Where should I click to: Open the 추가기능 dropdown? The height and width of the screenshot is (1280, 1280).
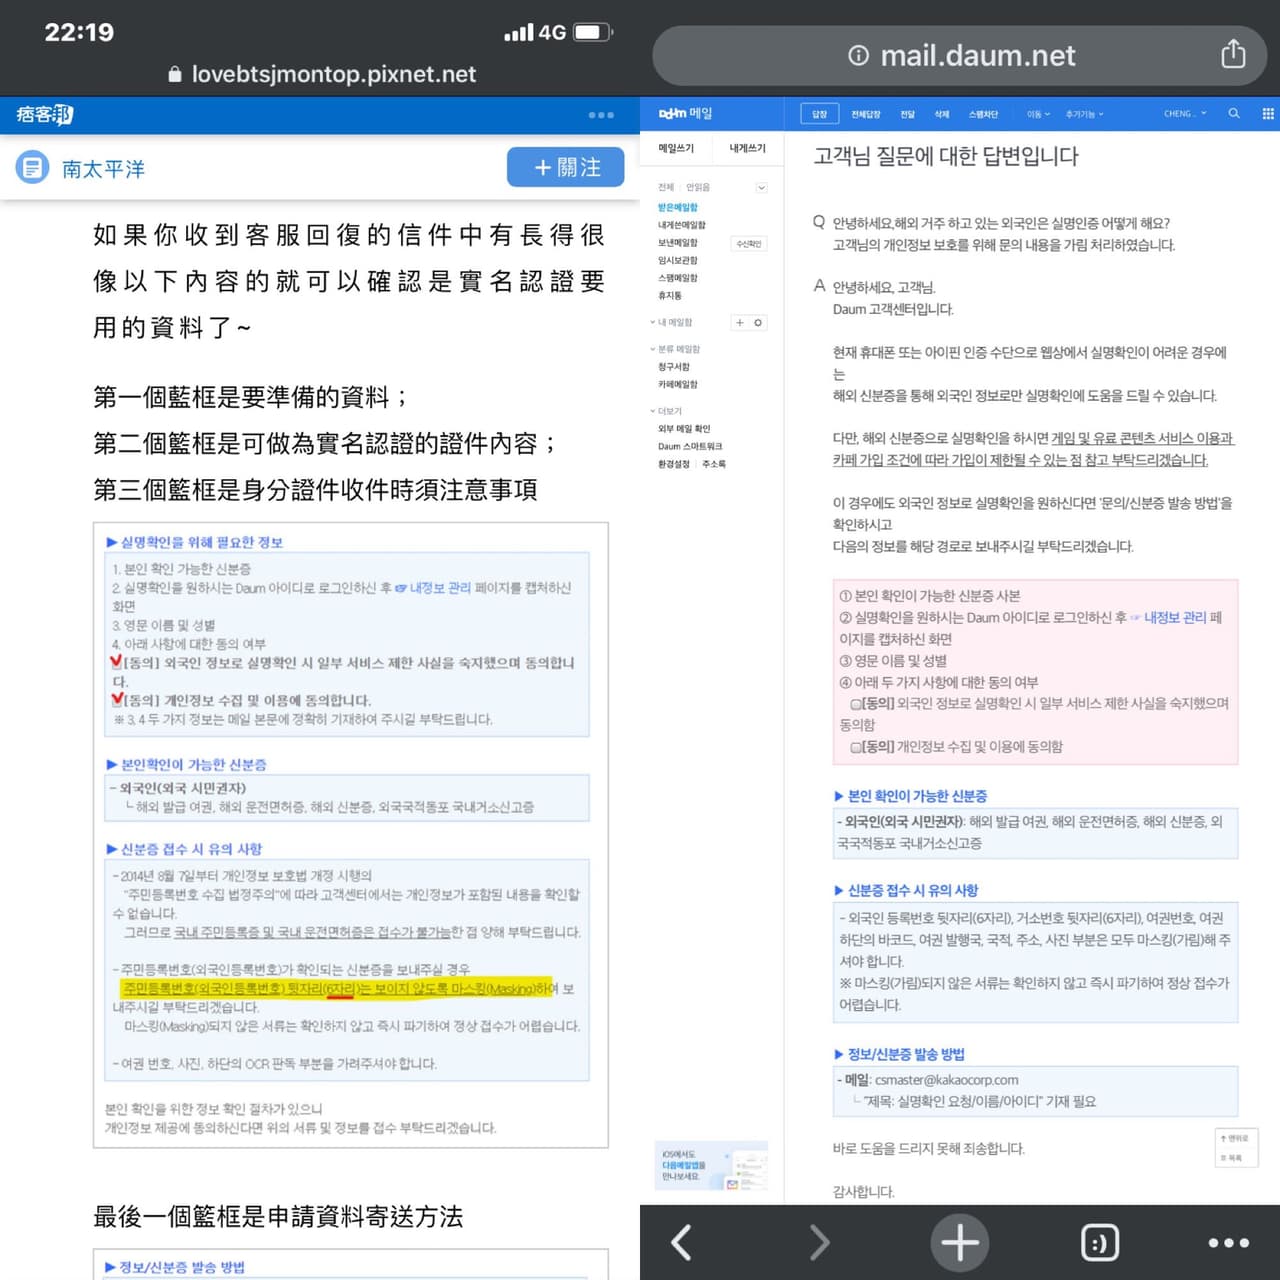pyautogui.click(x=1084, y=114)
